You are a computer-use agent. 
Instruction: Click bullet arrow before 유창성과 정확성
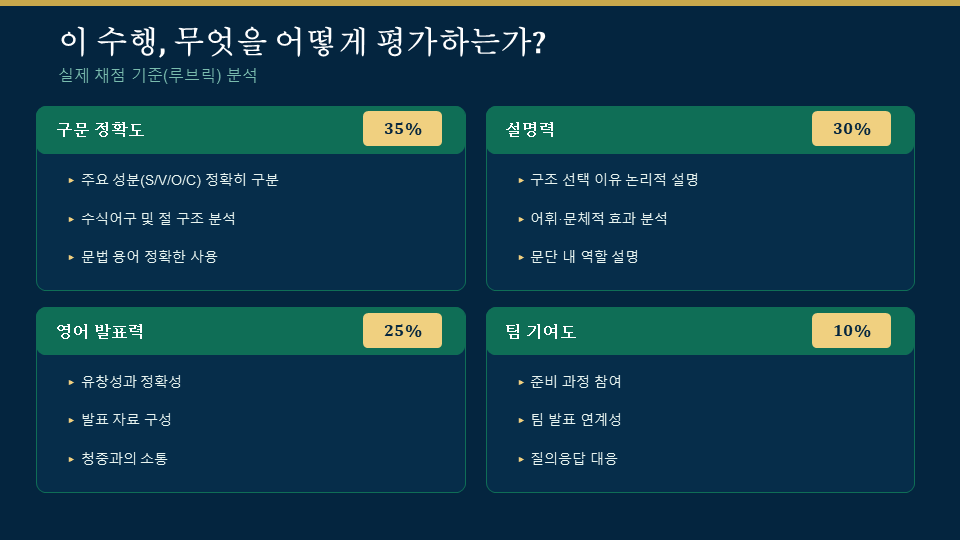pyautogui.click(x=71, y=382)
